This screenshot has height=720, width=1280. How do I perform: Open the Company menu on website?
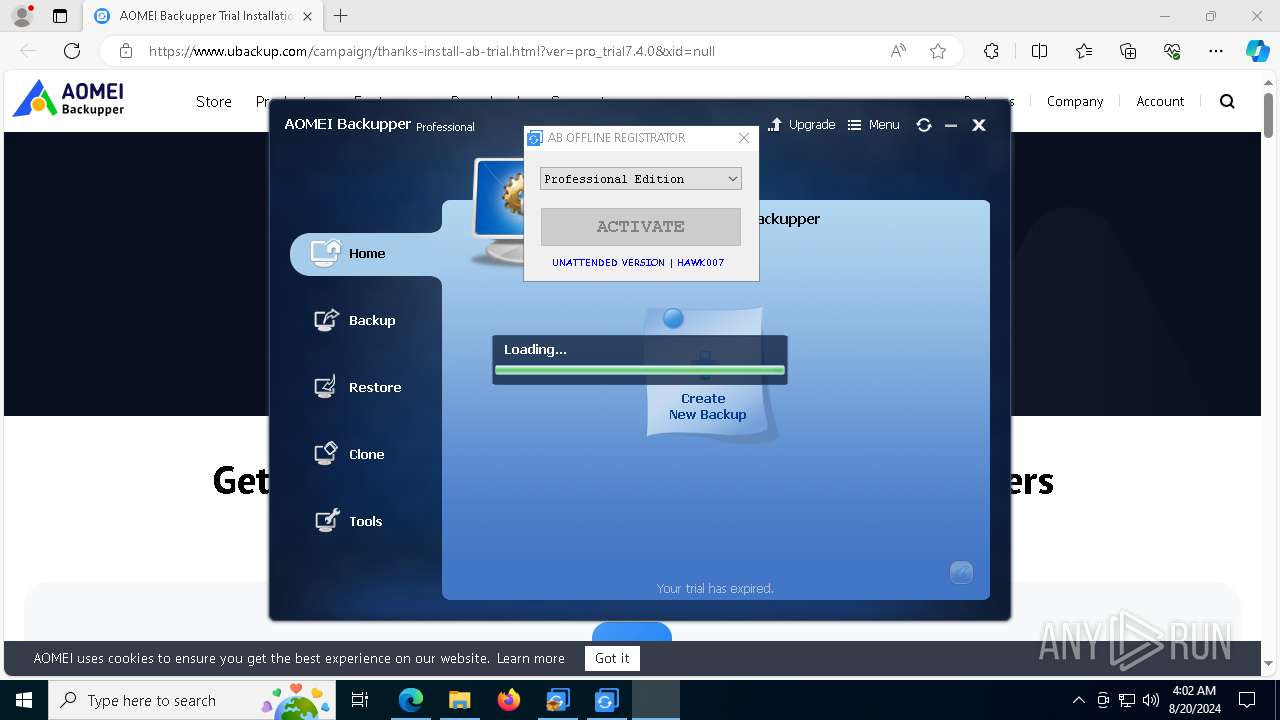pos(1075,101)
